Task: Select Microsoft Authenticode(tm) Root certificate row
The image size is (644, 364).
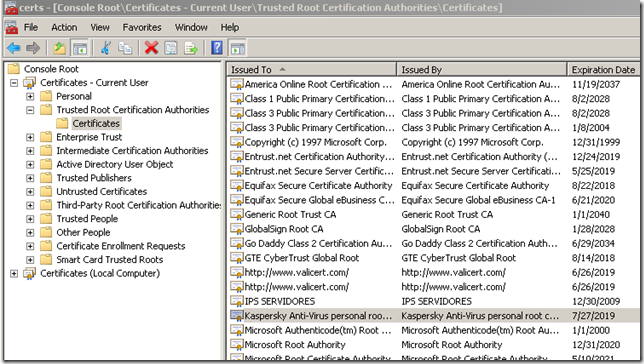Action: 433,330
